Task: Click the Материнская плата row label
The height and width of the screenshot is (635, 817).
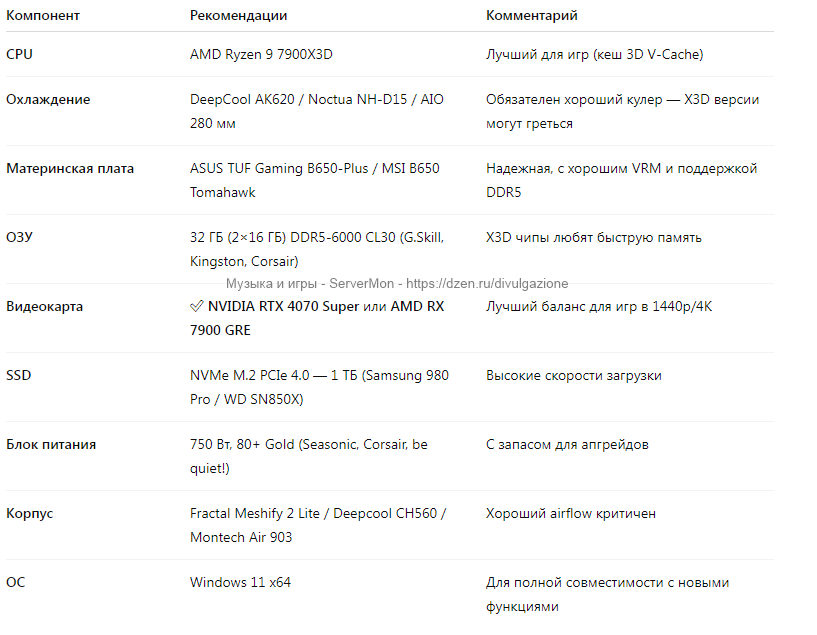Action: (70, 169)
